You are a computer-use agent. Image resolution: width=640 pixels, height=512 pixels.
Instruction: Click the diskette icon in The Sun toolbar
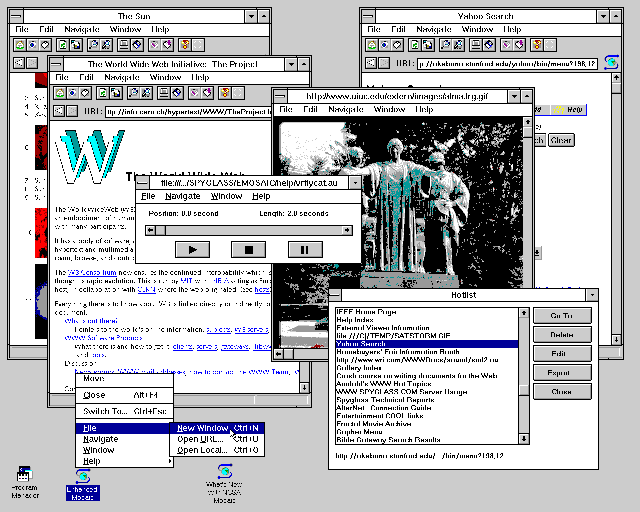[x=137, y=45]
